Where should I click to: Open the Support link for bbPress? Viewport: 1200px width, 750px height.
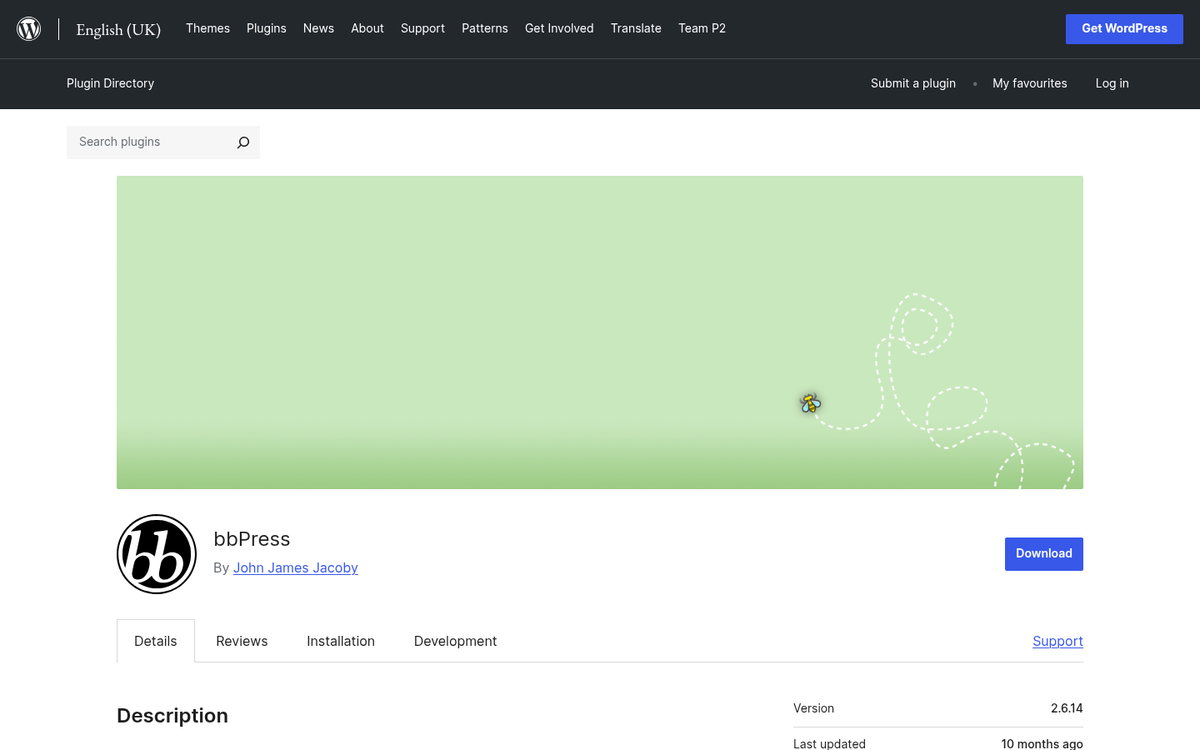point(1057,640)
